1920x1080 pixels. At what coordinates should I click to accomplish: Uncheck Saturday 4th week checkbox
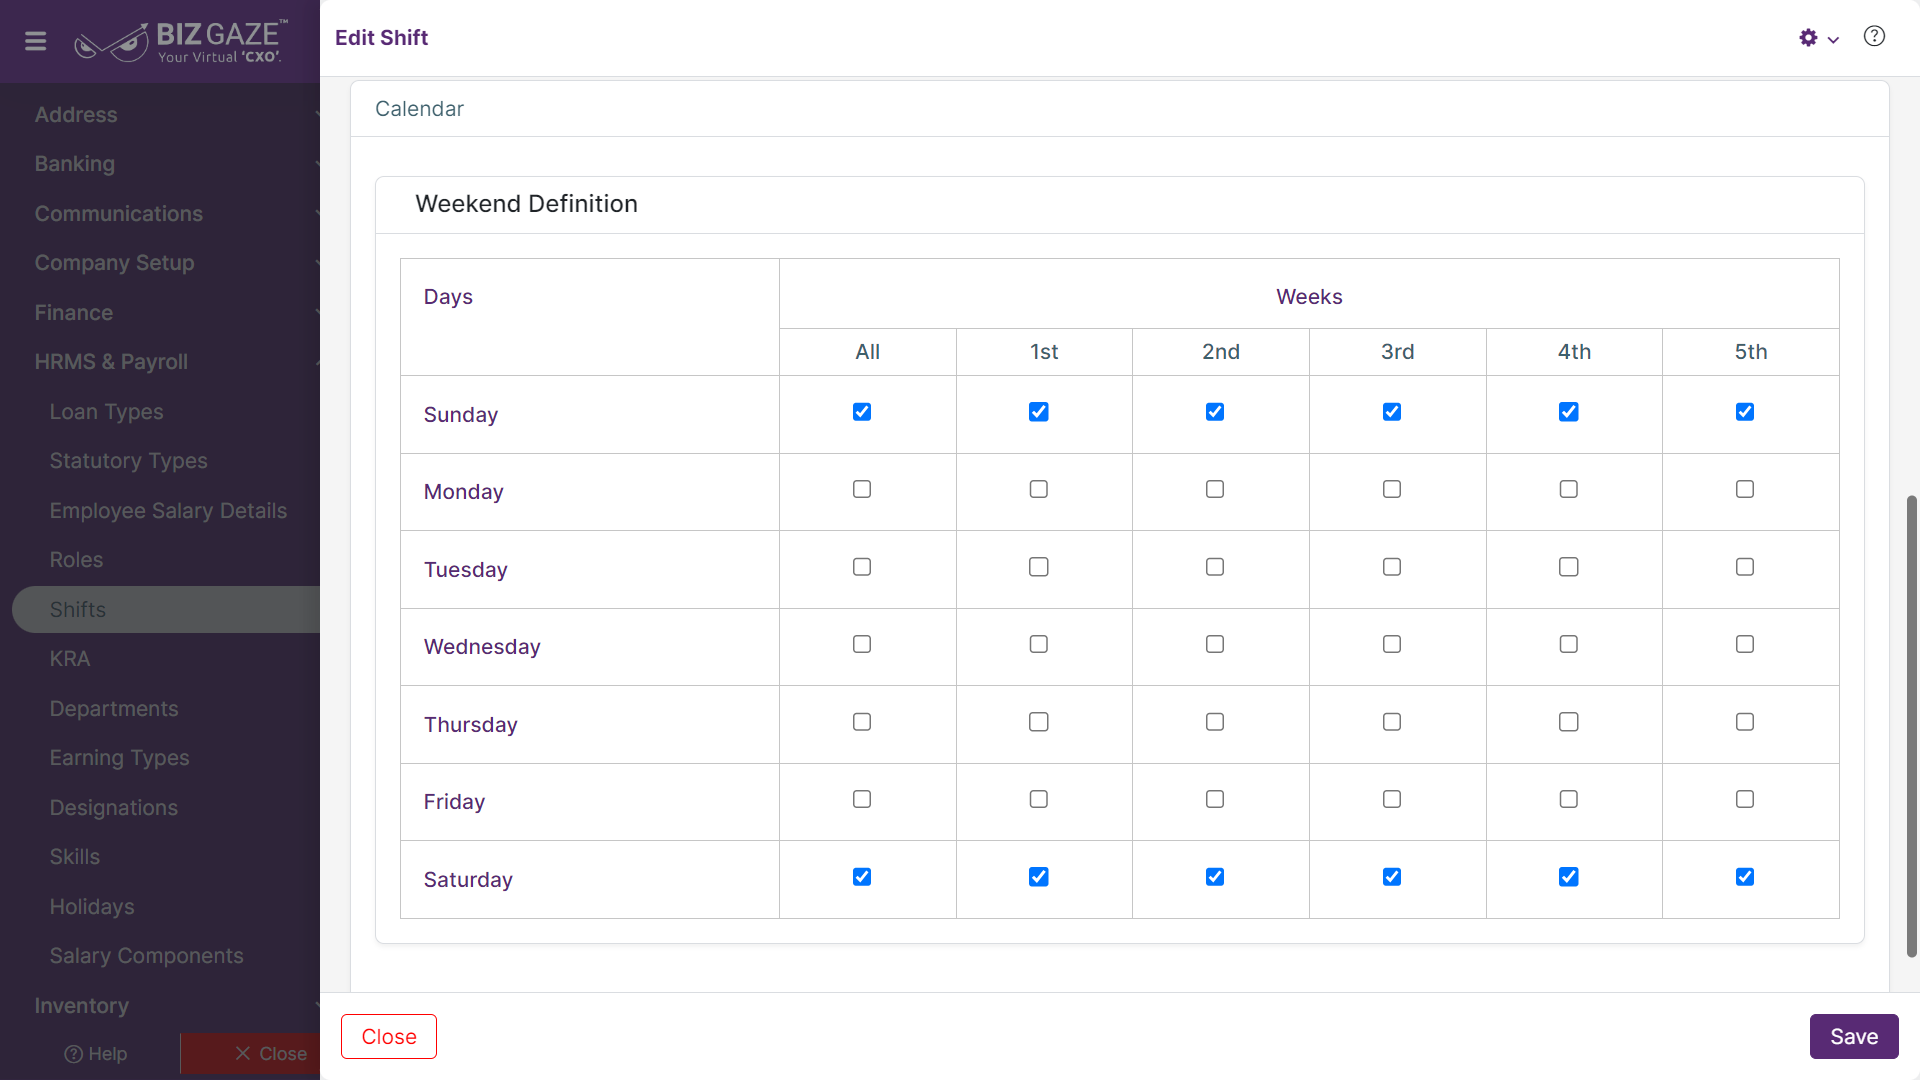[x=1569, y=877]
